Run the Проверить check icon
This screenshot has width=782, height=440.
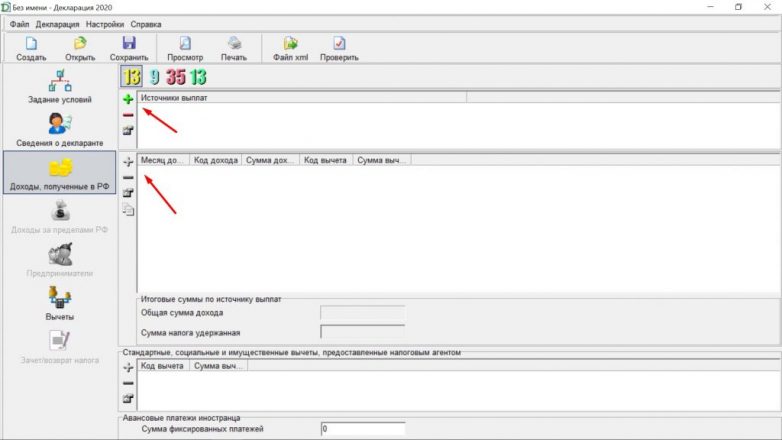point(339,47)
